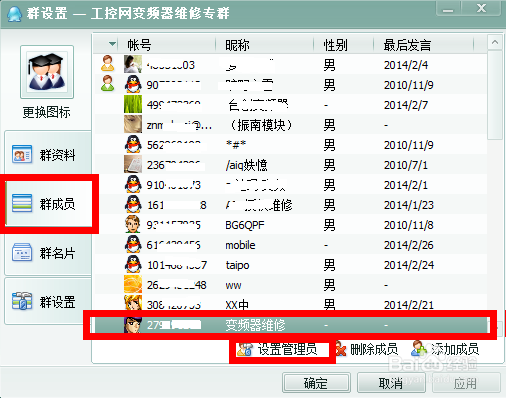This screenshot has height=398, width=506.
Task: Select member with nickname *#*
Action: [x=290, y=145]
